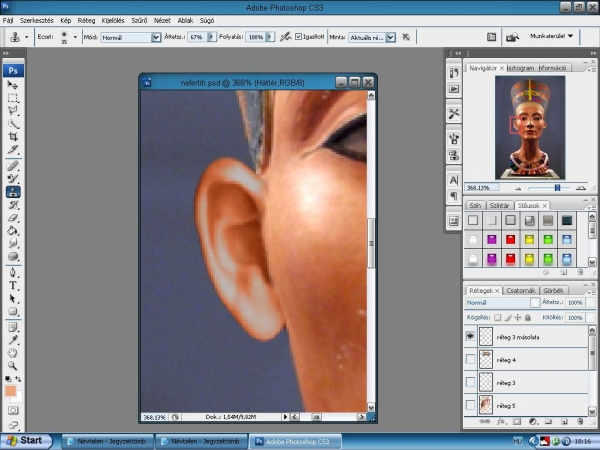Screen dimensions: 600x450
Task: Select the Shape tool
Action: 13,311
